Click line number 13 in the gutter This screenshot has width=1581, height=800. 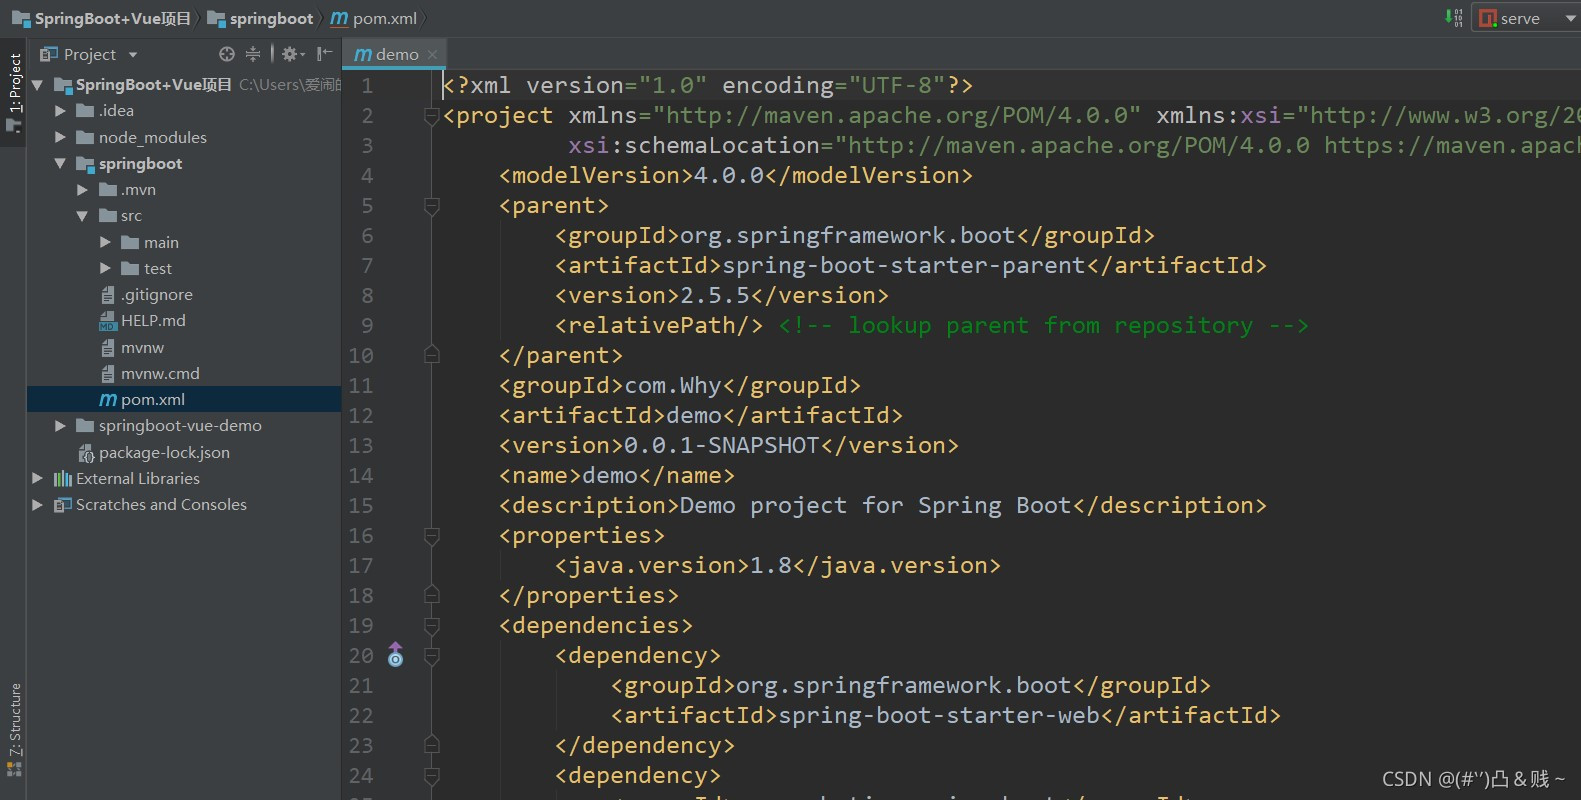pyautogui.click(x=361, y=446)
